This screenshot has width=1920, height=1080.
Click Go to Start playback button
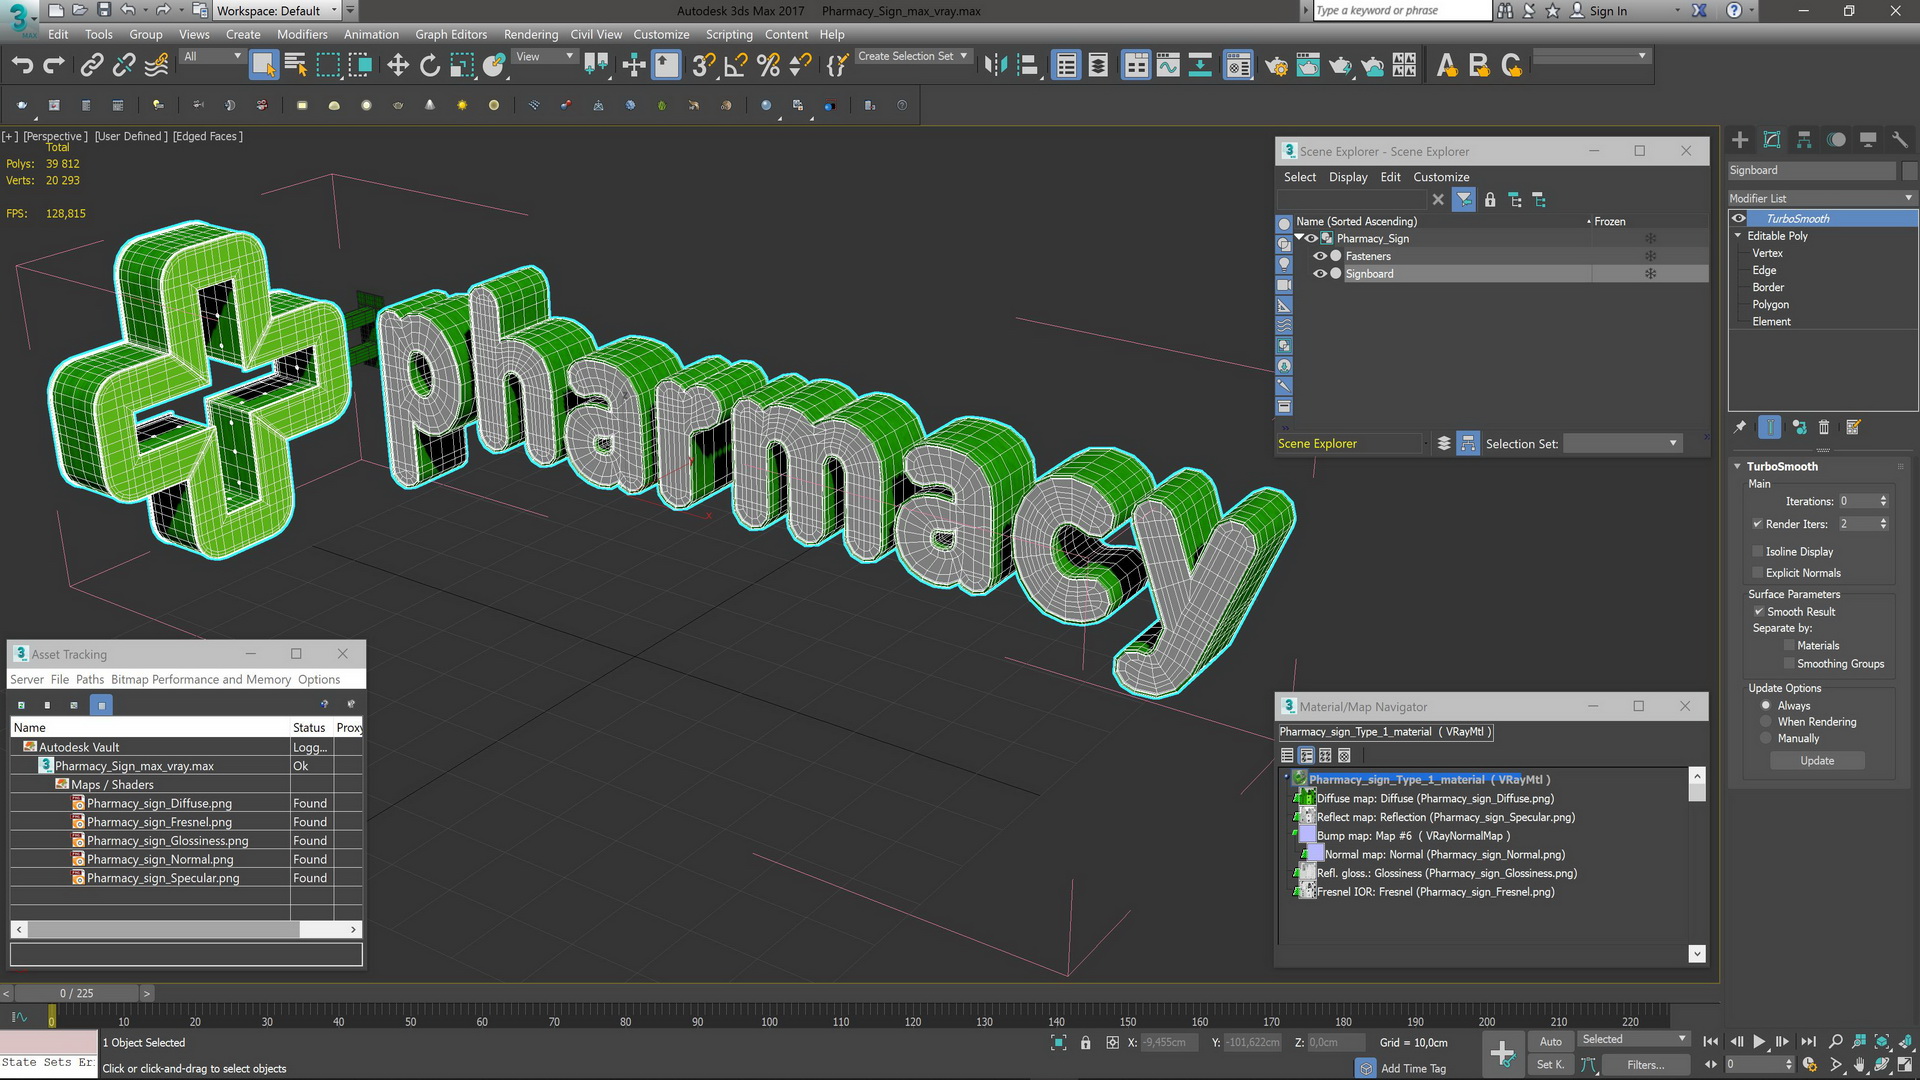pos(1711,1042)
